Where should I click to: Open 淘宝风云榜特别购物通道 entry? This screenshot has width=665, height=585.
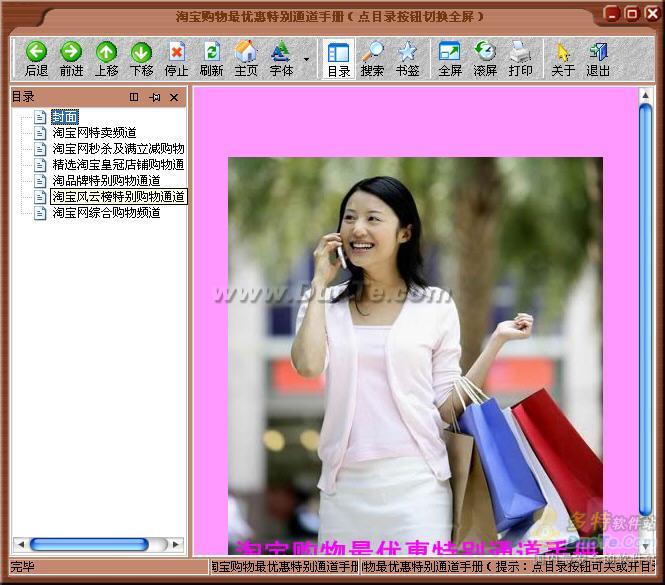coord(119,196)
